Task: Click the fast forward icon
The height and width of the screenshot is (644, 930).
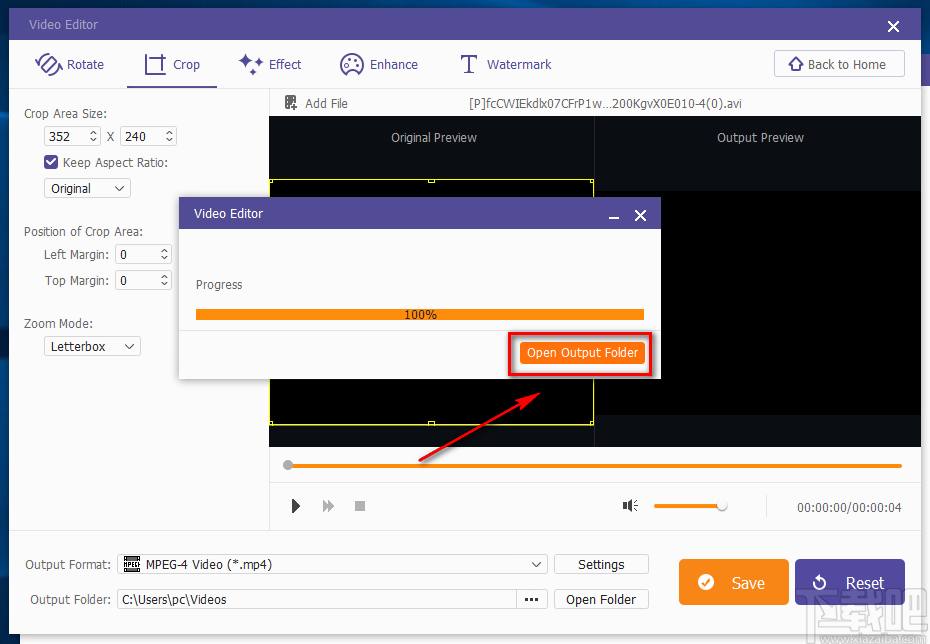Action: pyautogui.click(x=328, y=506)
